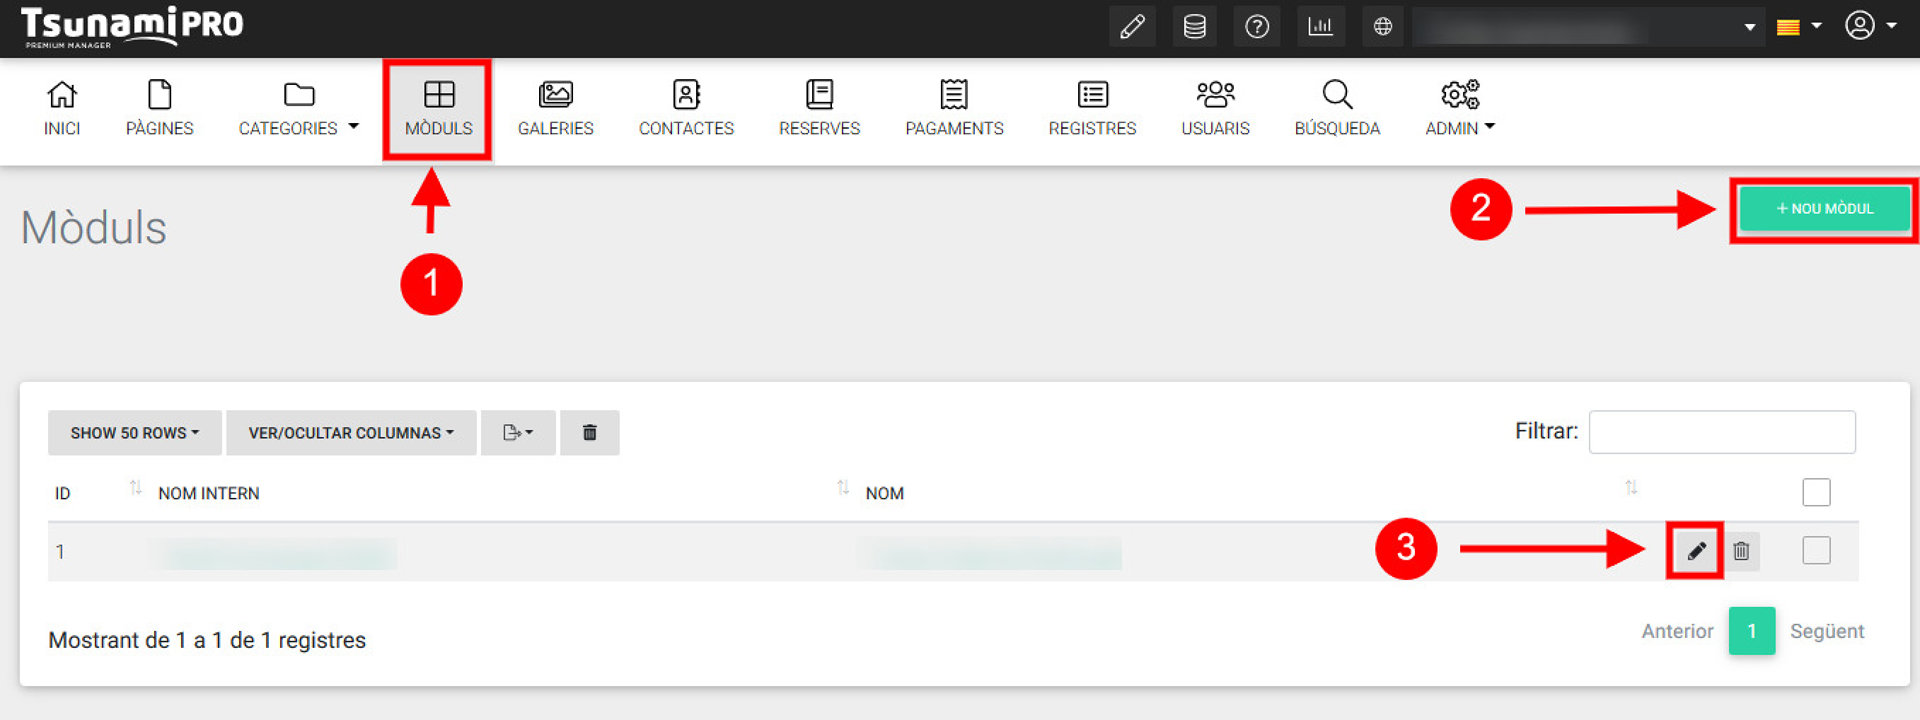This screenshot has height=720, width=1920.
Task: Open the statistics chart icon
Action: click(1320, 27)
